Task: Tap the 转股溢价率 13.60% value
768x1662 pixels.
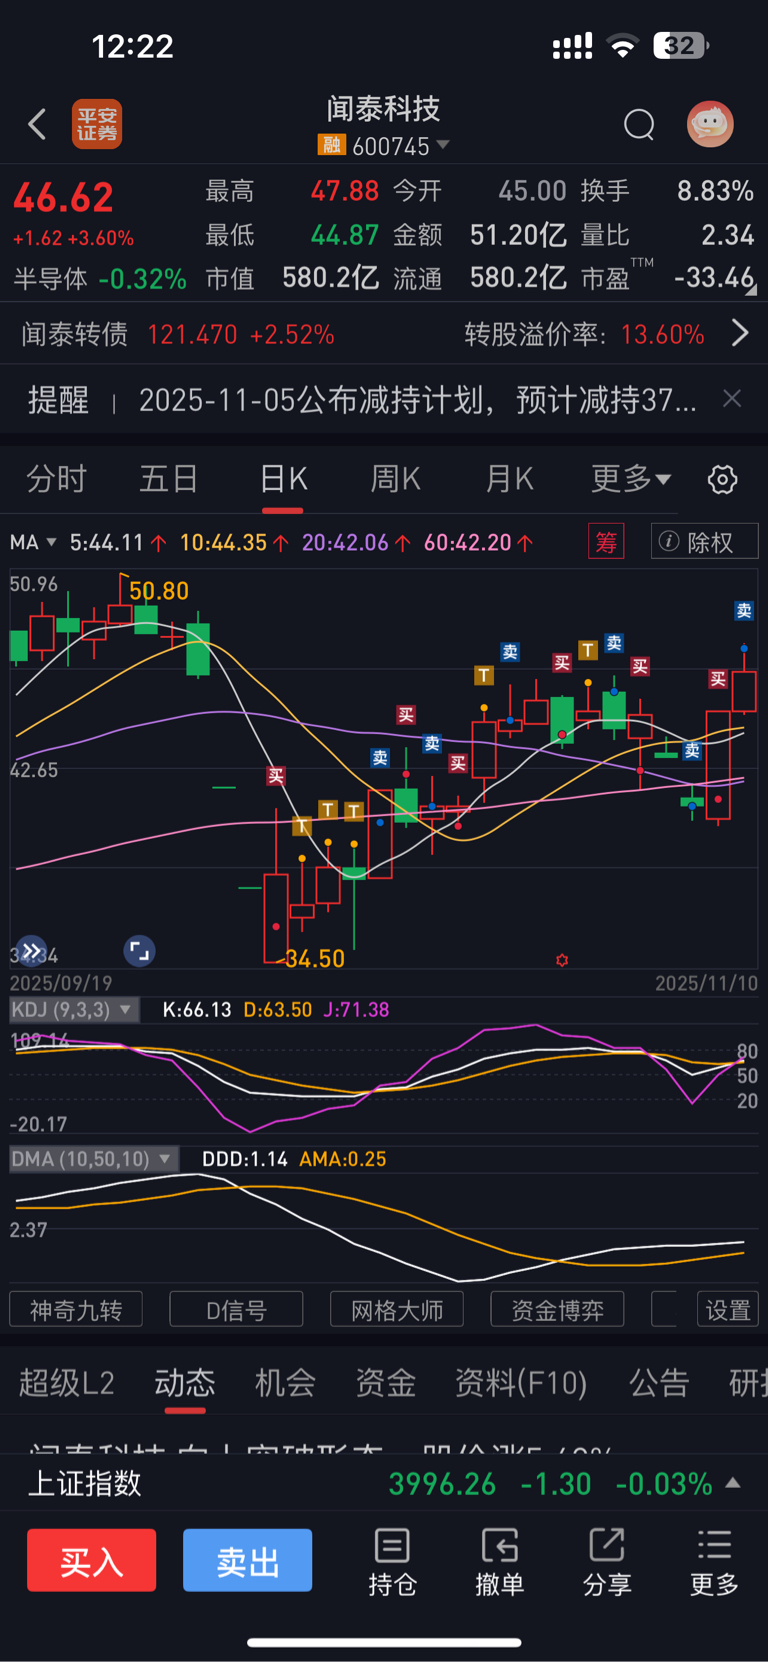Action: pyautogui.click(x=663, y=334)
